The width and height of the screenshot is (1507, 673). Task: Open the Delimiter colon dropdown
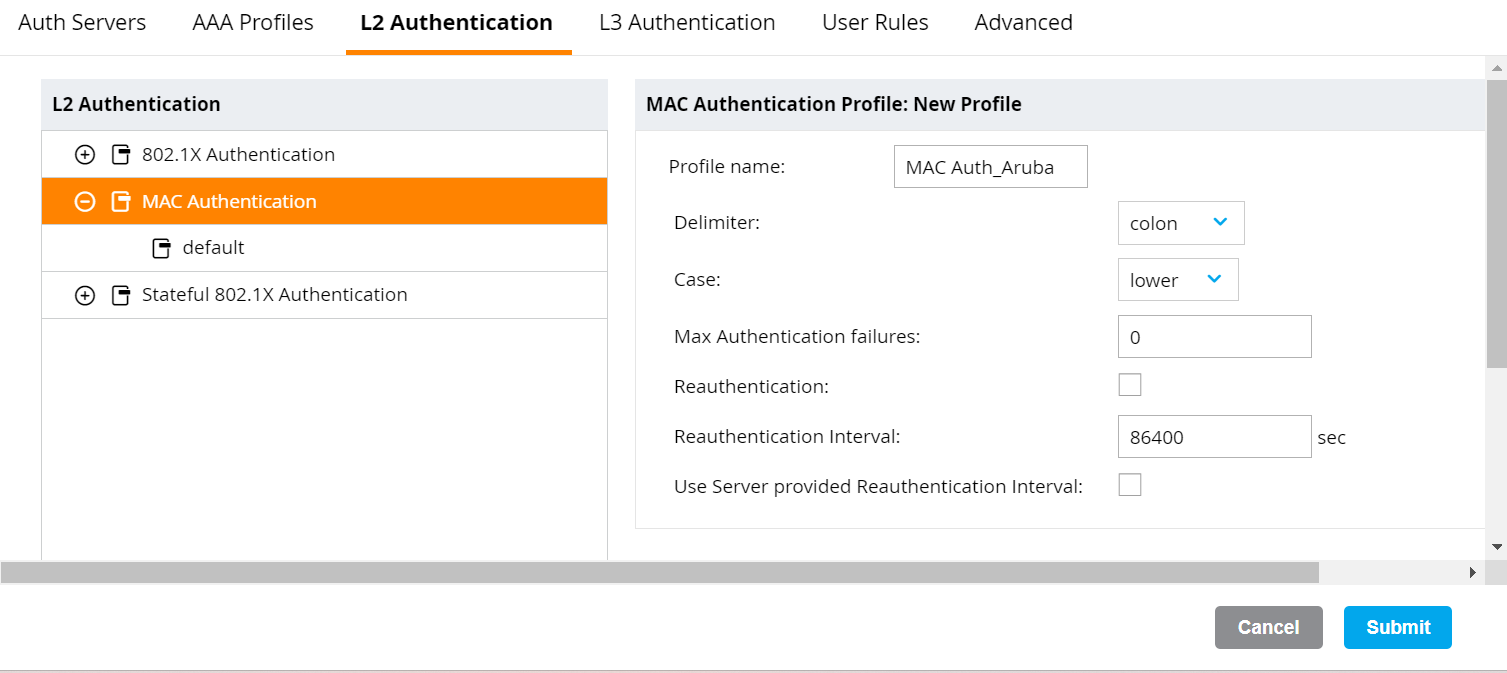pyautogui.click(x=1181, y=223)
